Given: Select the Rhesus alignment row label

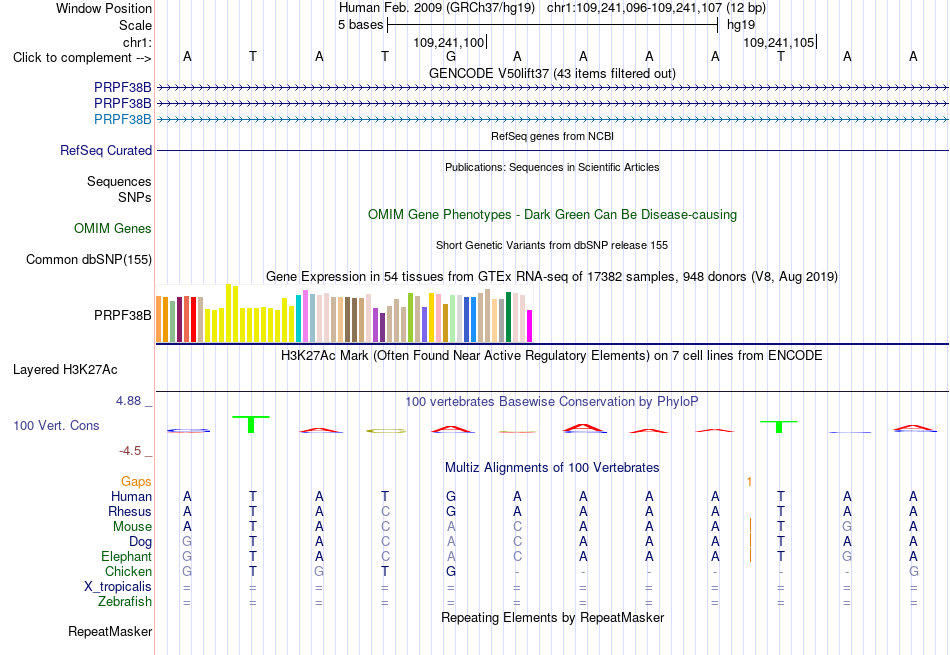Looking at the screenshot, I should 130,511.
